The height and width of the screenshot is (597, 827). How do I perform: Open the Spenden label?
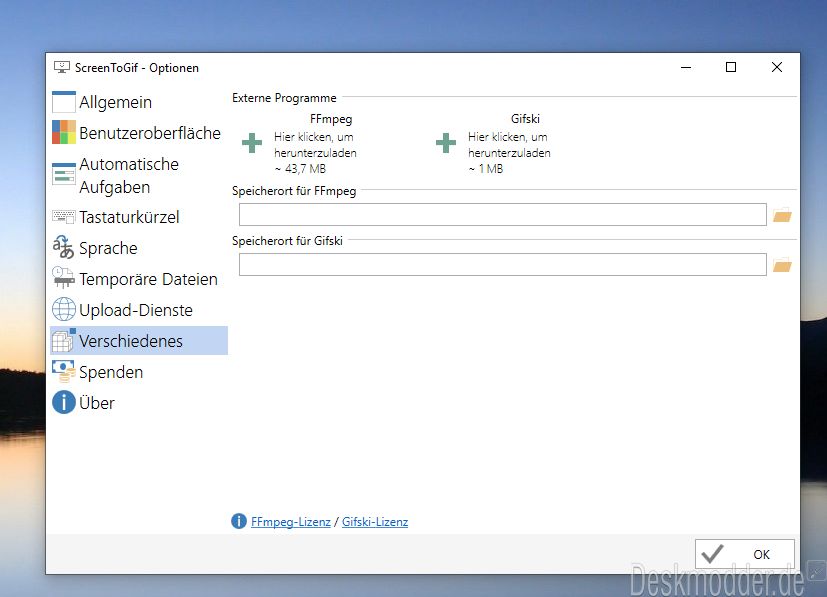coord(111,372)
